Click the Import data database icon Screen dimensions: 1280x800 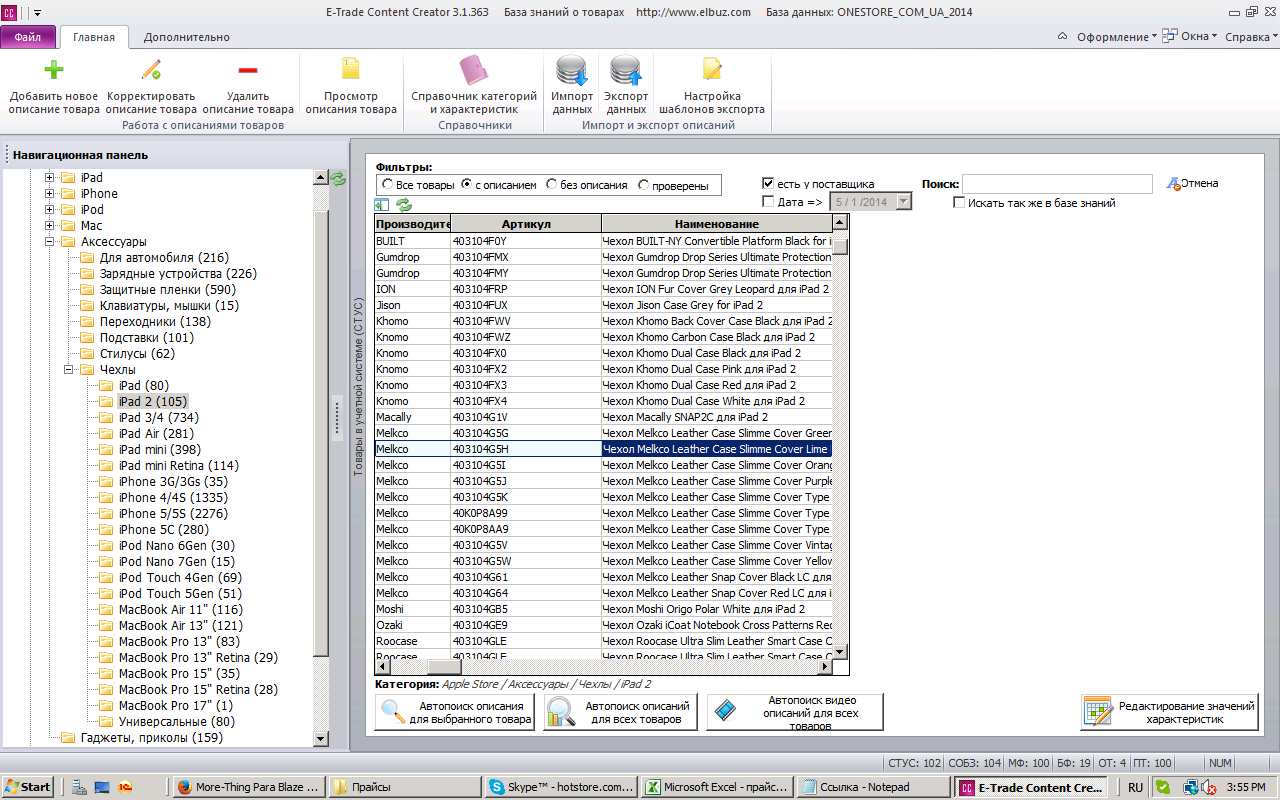tap(572, 71)
